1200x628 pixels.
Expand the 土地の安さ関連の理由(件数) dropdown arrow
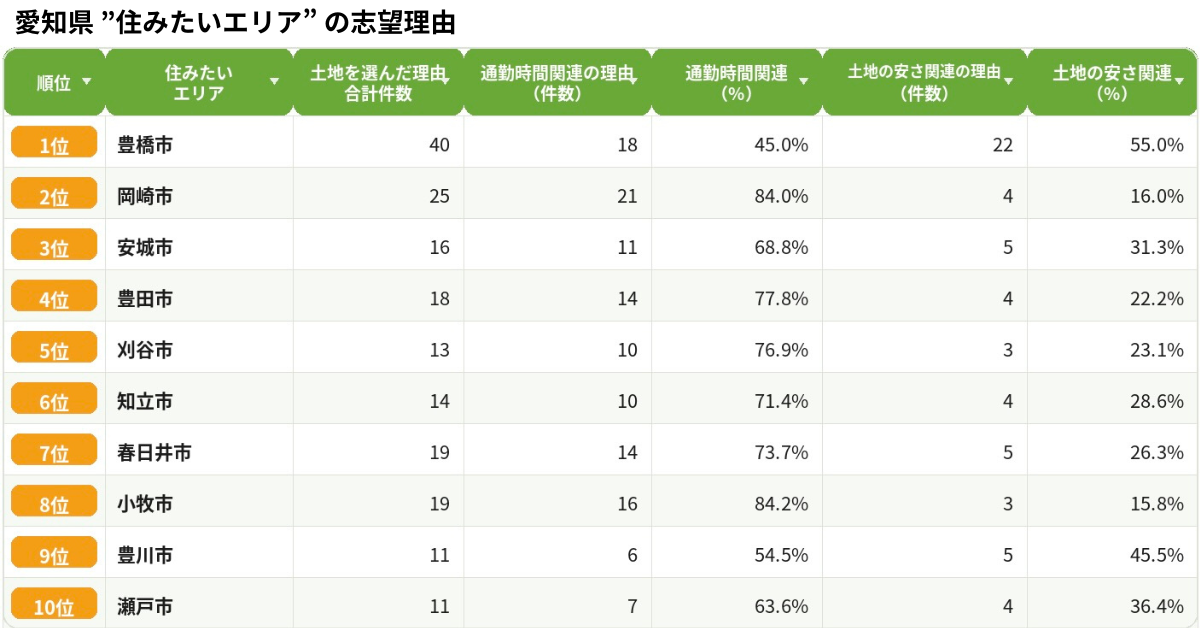(1009, 82)
